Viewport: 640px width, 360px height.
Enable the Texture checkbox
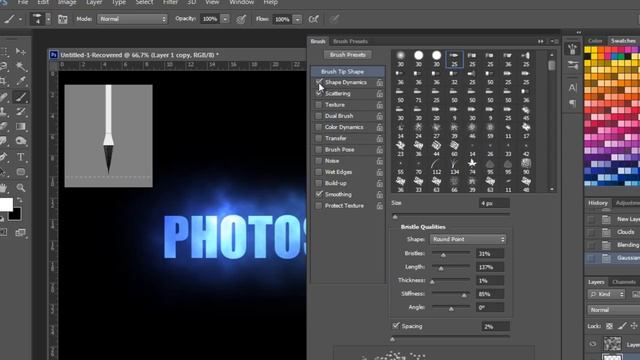319,105
